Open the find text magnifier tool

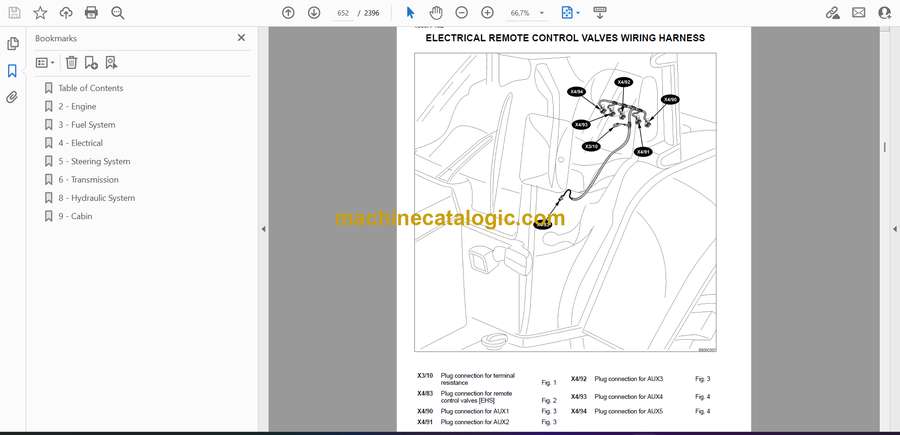(x=118, y=13)
